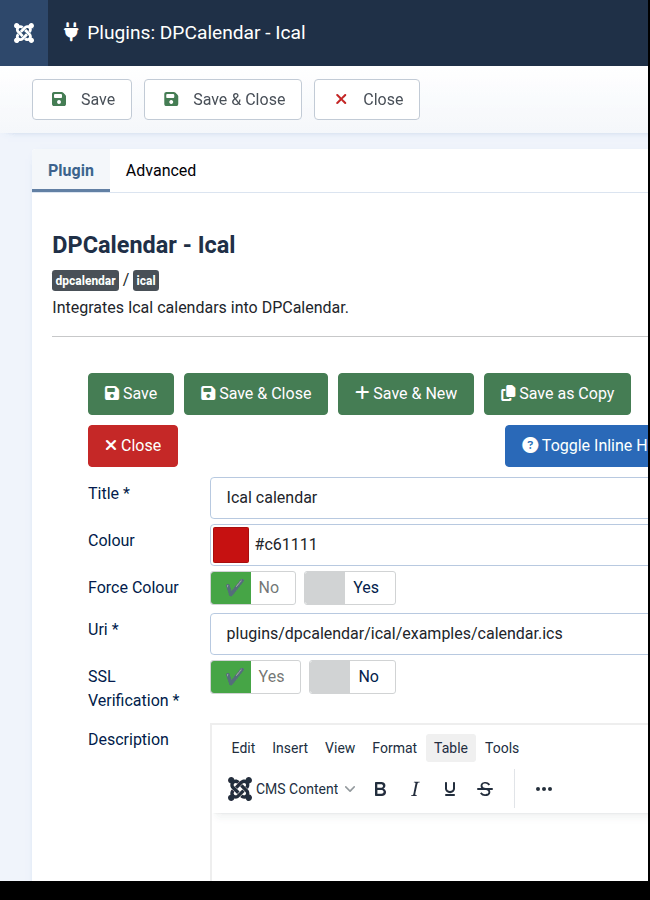
Task: Click the red colour swatch
Action: pos(231,545)
